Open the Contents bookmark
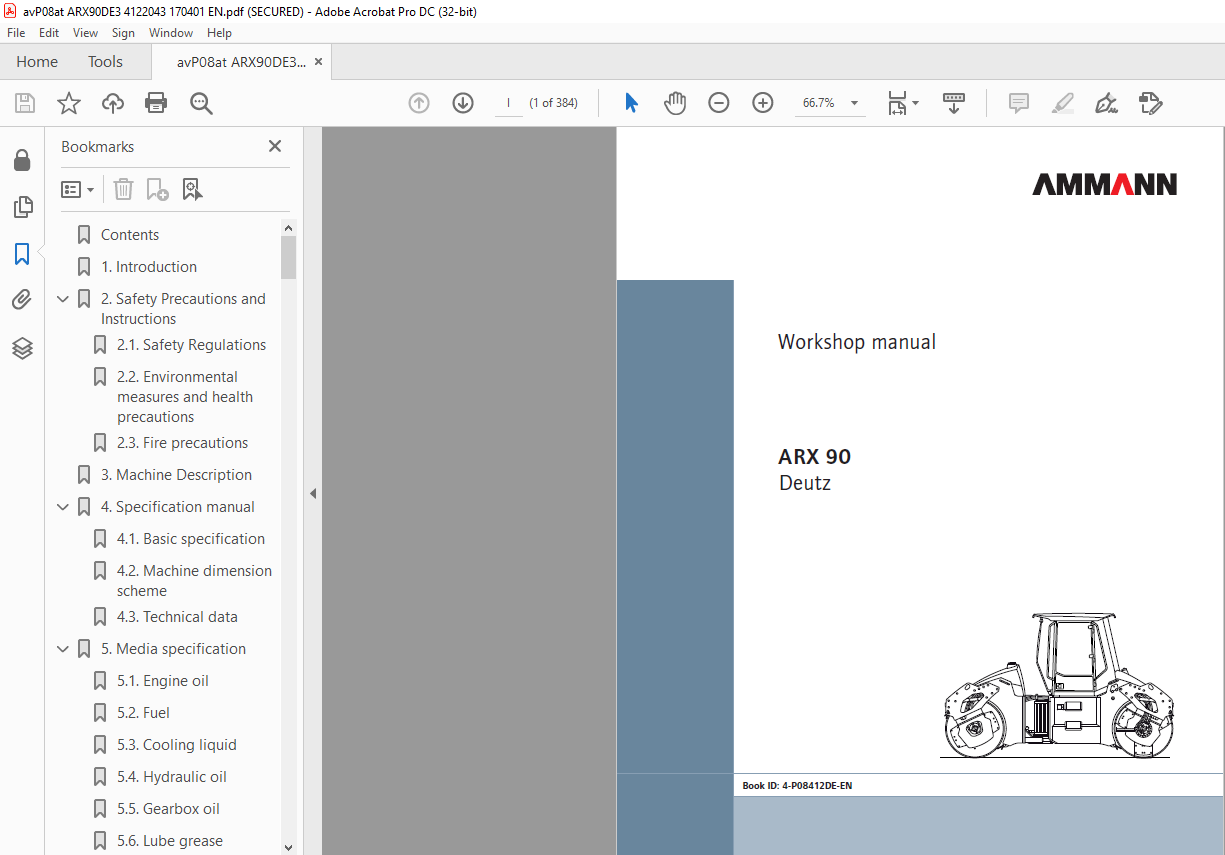 point(130,235)
